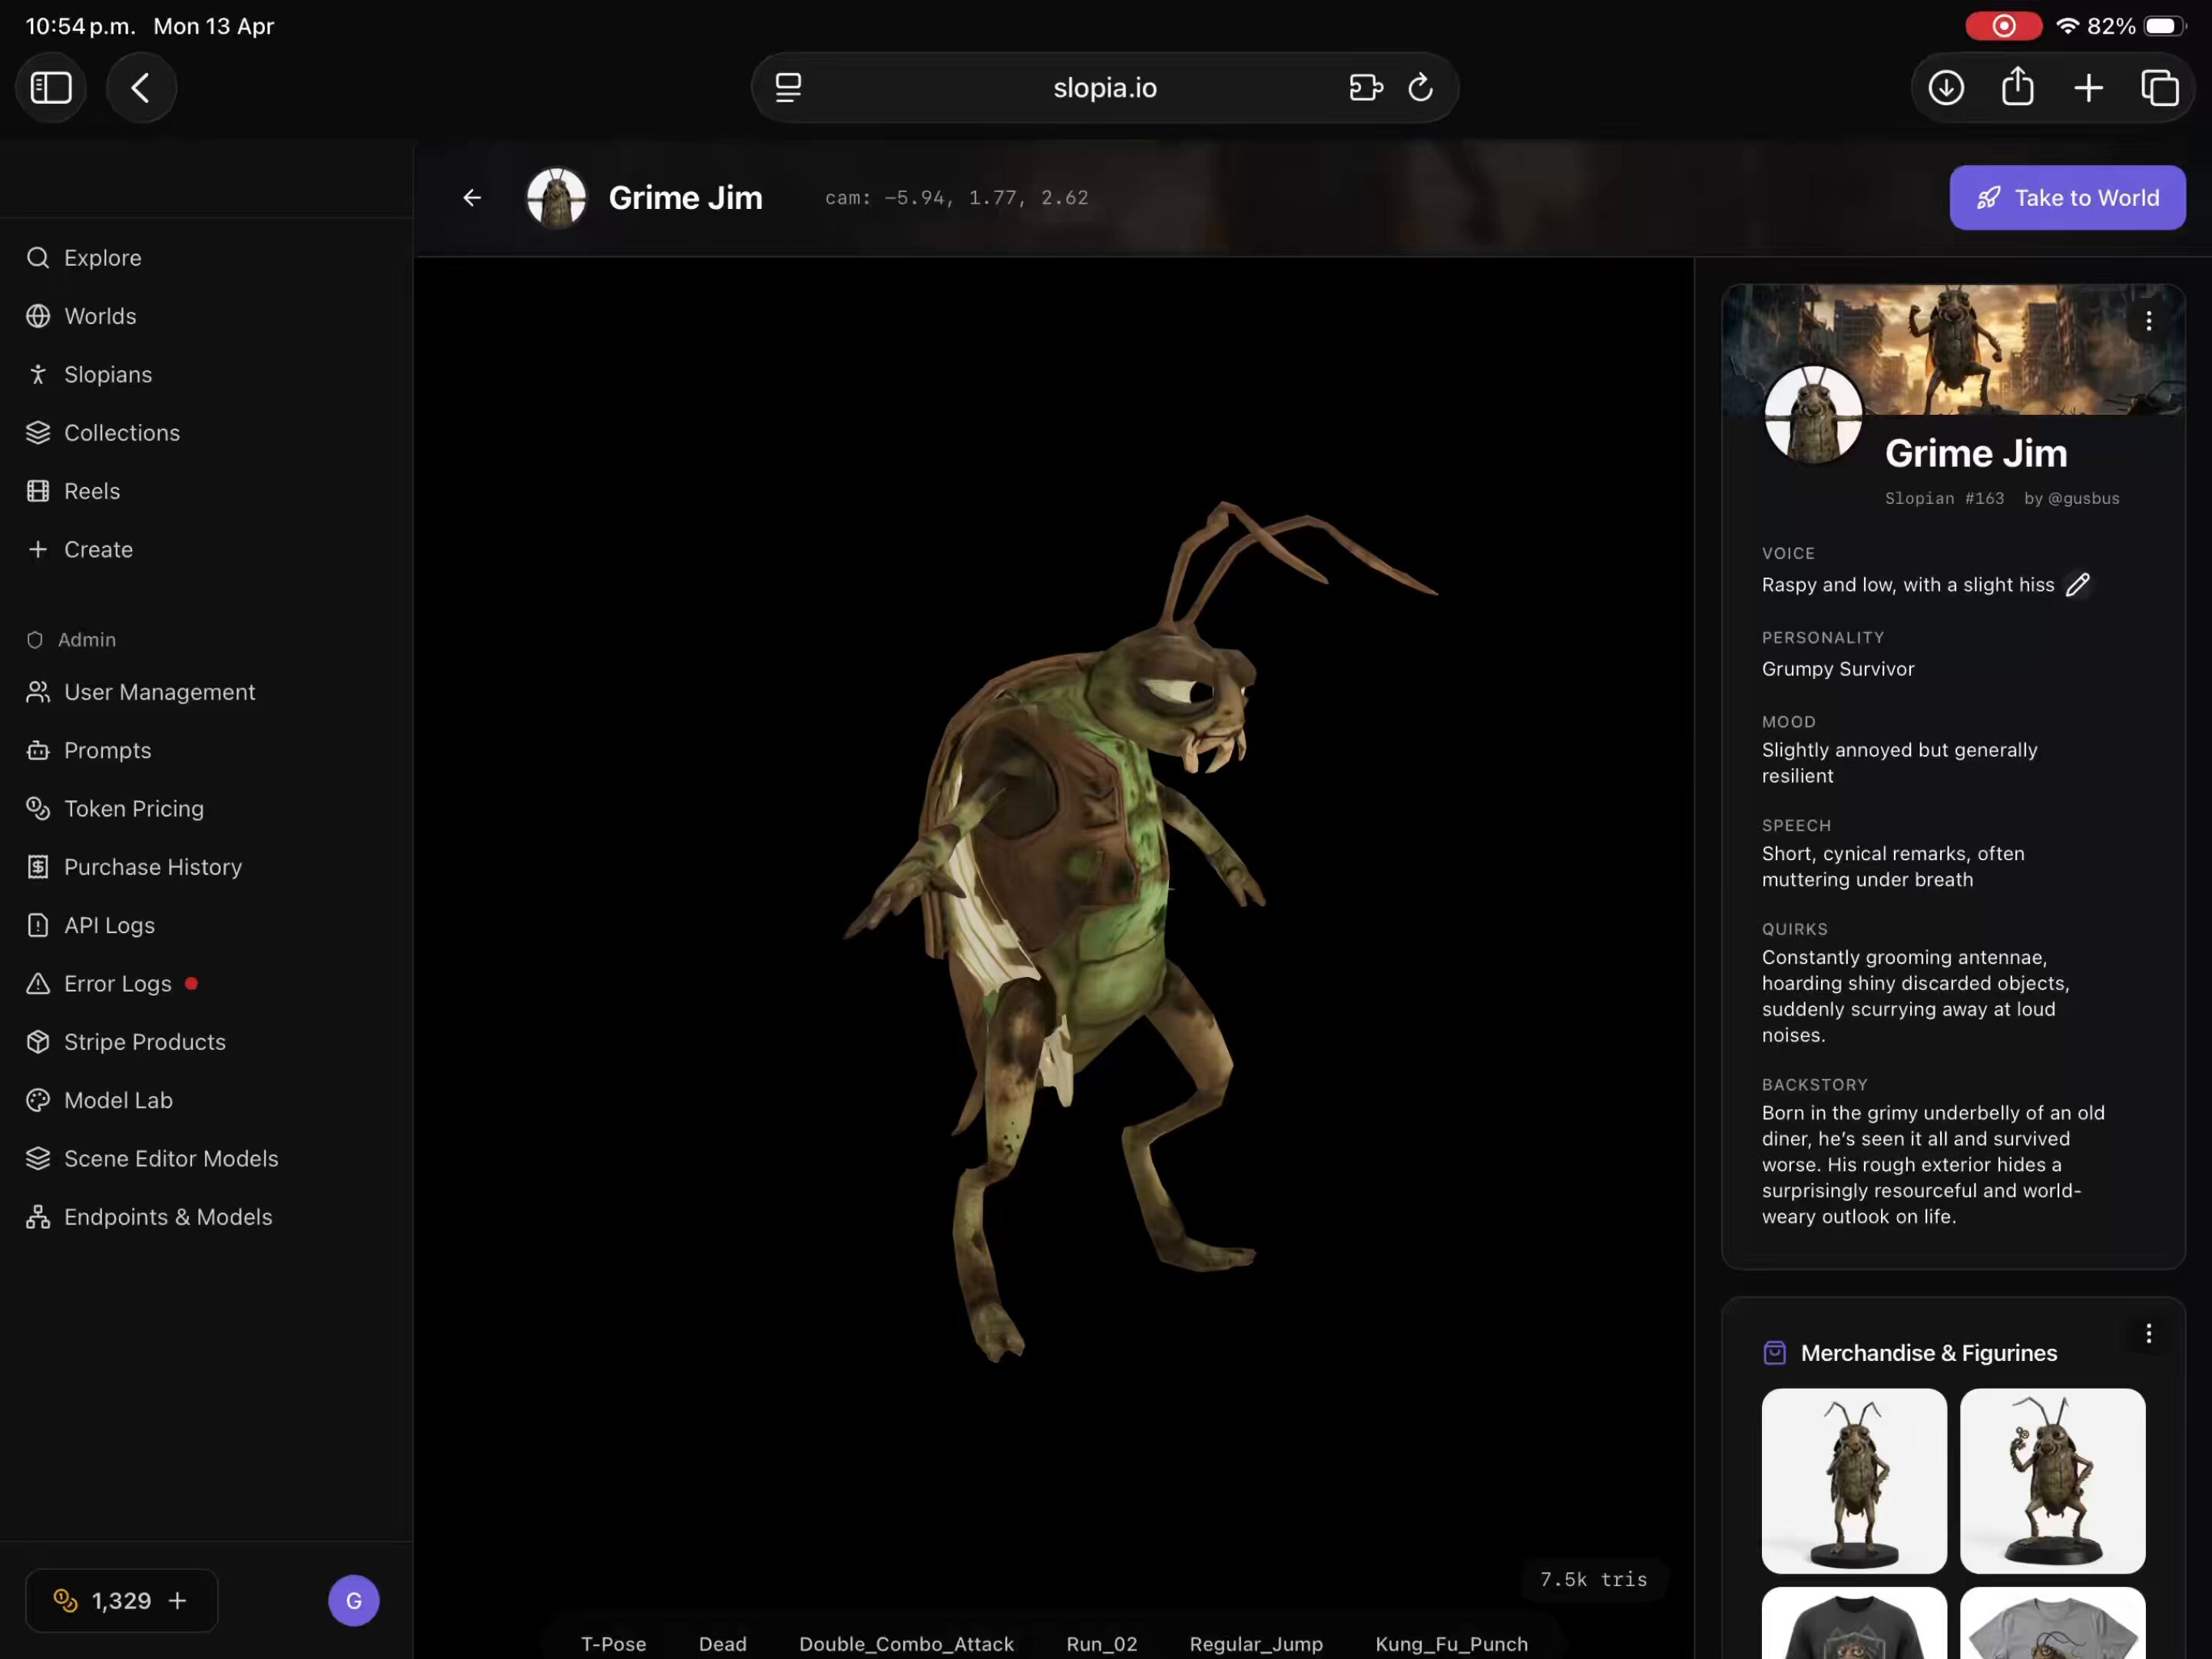Edit voice with the pencil icon
Screen dimensions: 2212x1659
click(x=2078, y=585)
